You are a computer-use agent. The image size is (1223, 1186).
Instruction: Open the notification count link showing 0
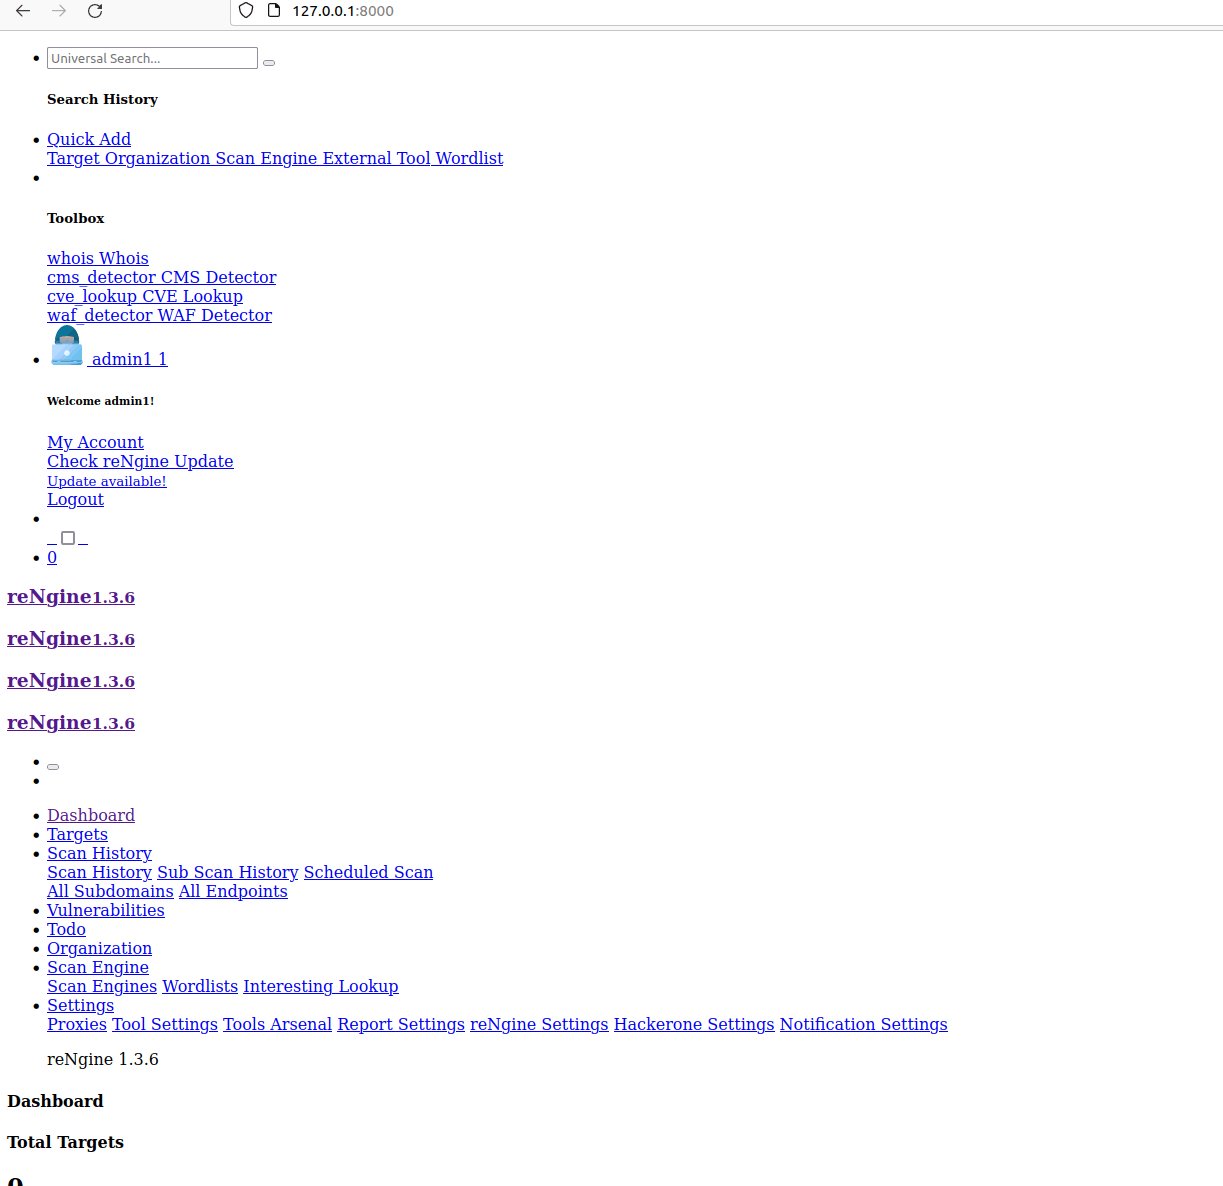click(x=52, y=557)
